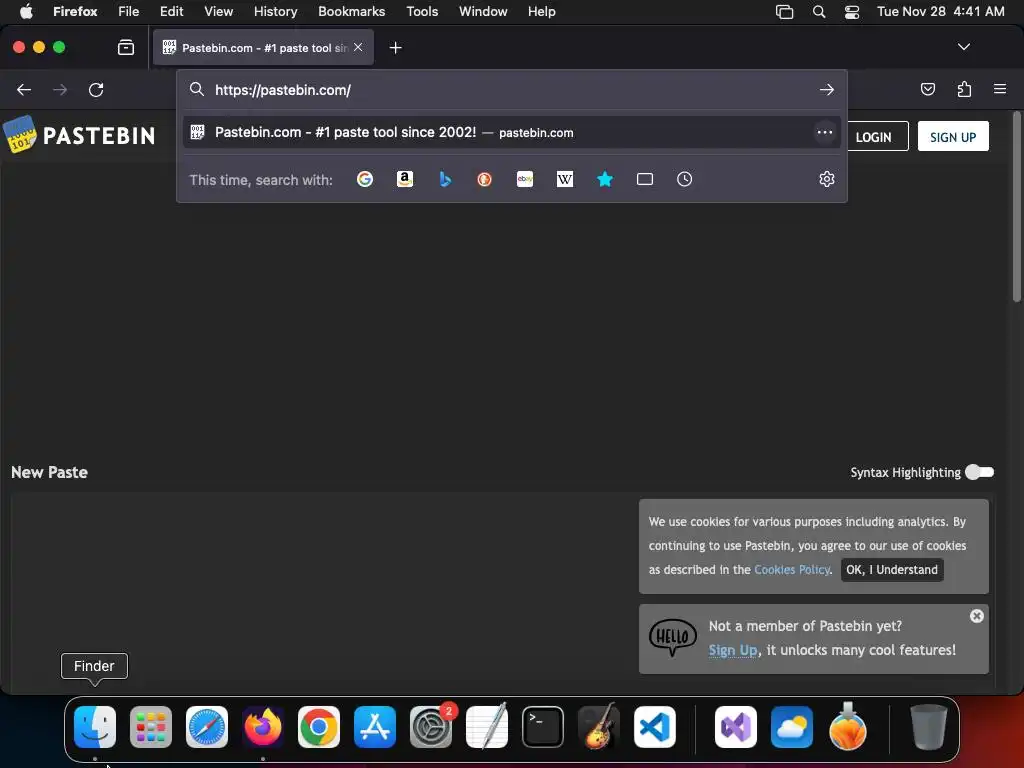Search this time with eBay icon
This screenshot has height=768, width=1024.
(x=525, y=179)
